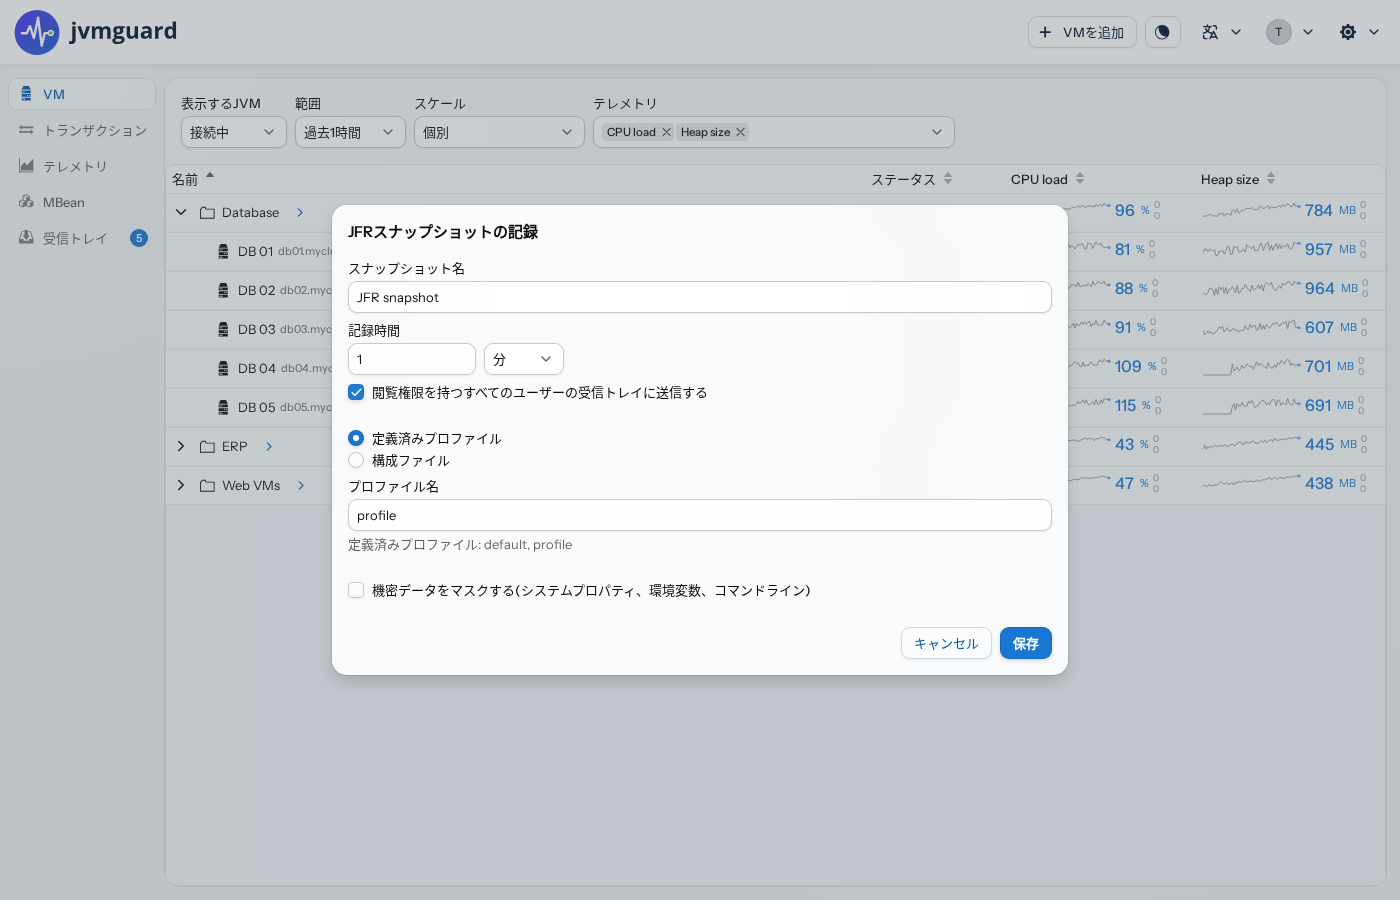Open the テレメトリ multi-select dropdown arrow
The height and width of the screenshot is (900, 1400).
(x=937, y=132)
